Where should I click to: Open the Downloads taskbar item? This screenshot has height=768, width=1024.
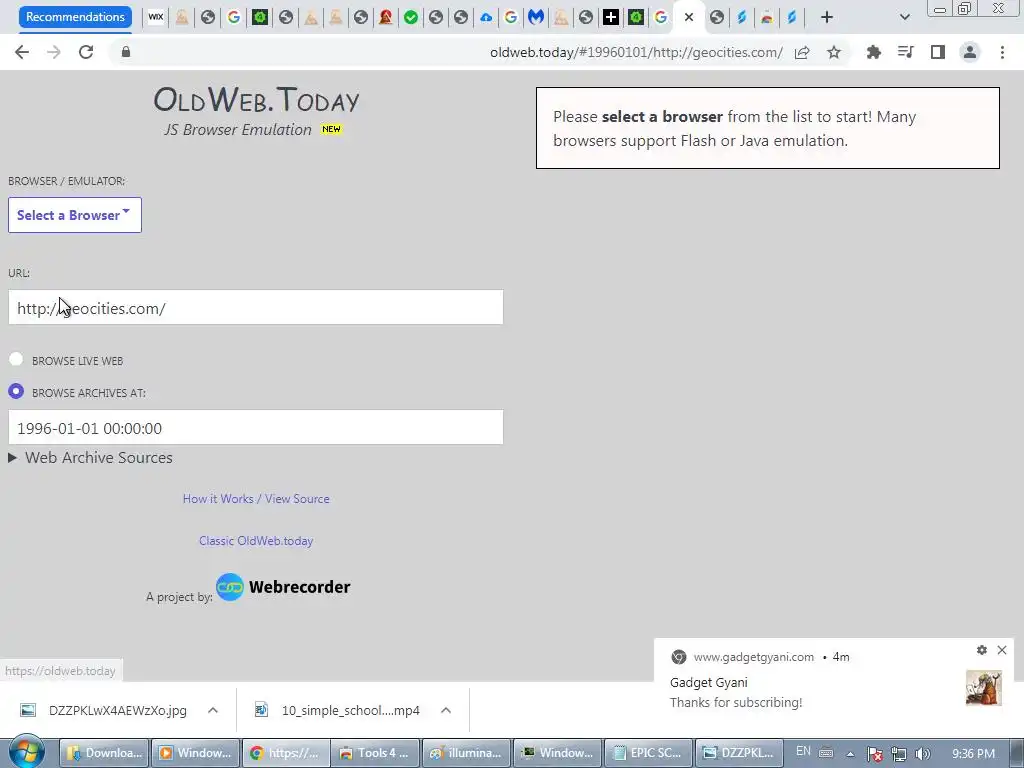104,753
